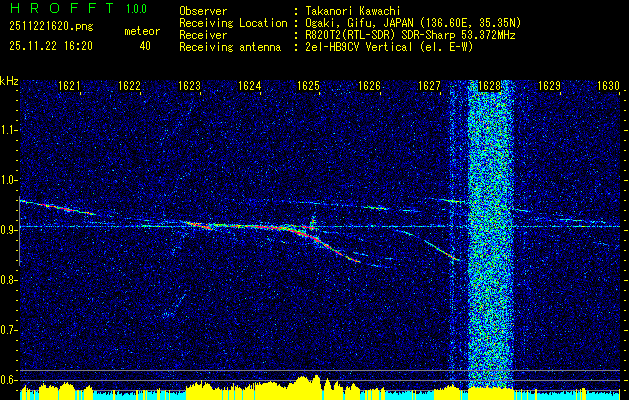Click the 1624 time marker
The image size is (629, 400).
tap(249, 85)
